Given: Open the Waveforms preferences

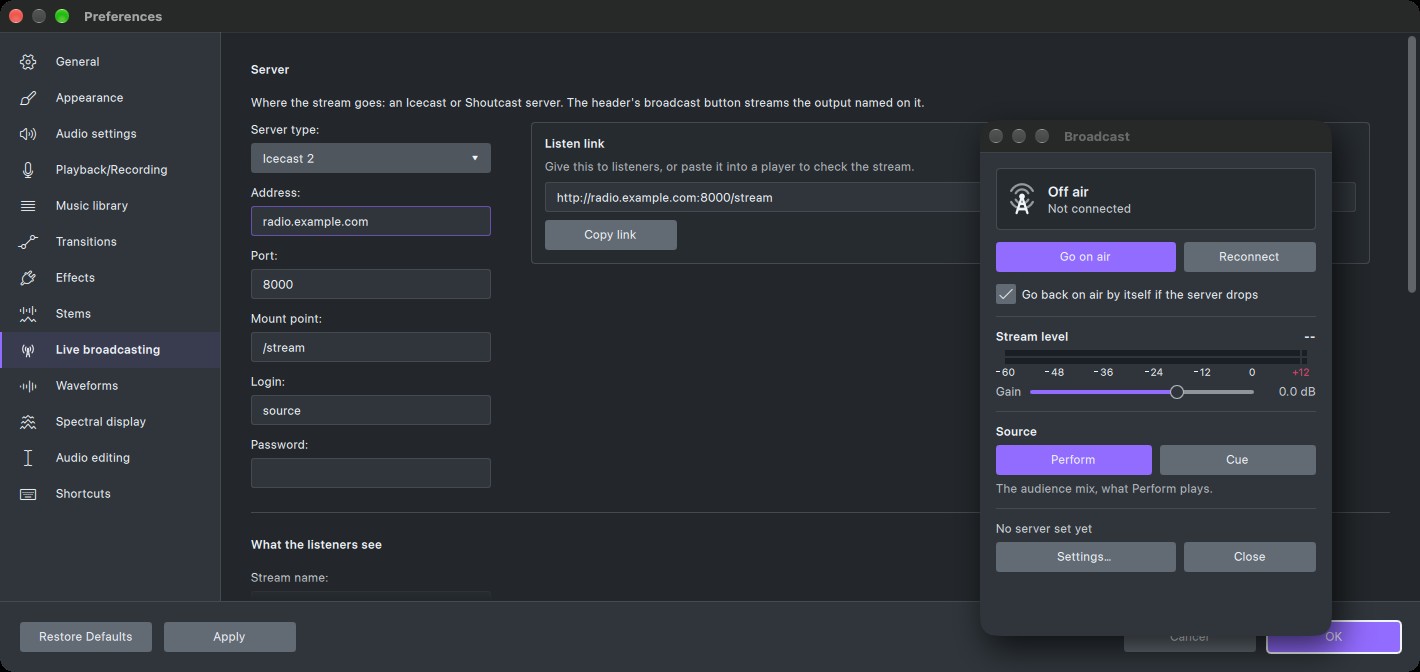Looking at the screenshot, I should 110,386.
